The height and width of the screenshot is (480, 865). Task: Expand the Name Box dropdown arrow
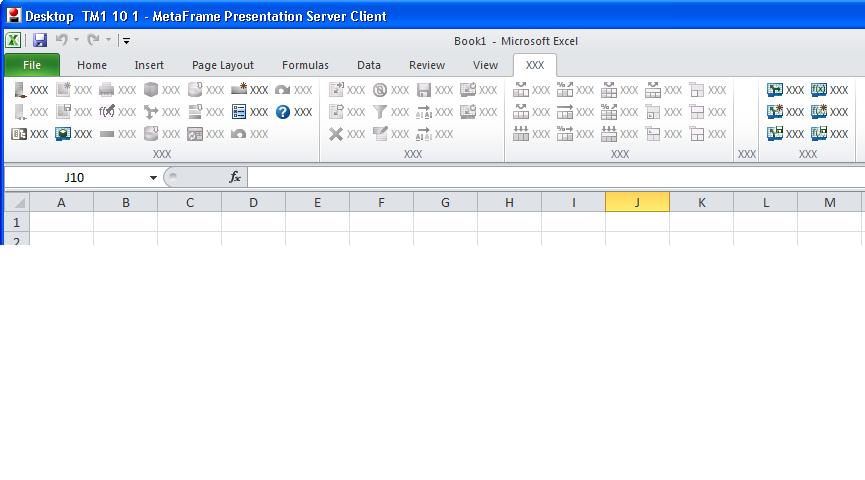(x=153, y=178)
